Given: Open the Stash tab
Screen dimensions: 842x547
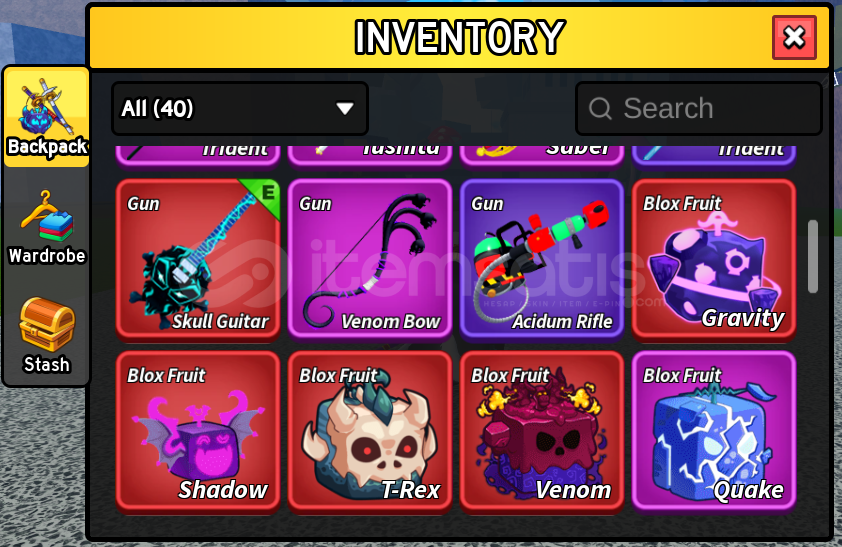Looking at the screenshot, I should 47,336.
